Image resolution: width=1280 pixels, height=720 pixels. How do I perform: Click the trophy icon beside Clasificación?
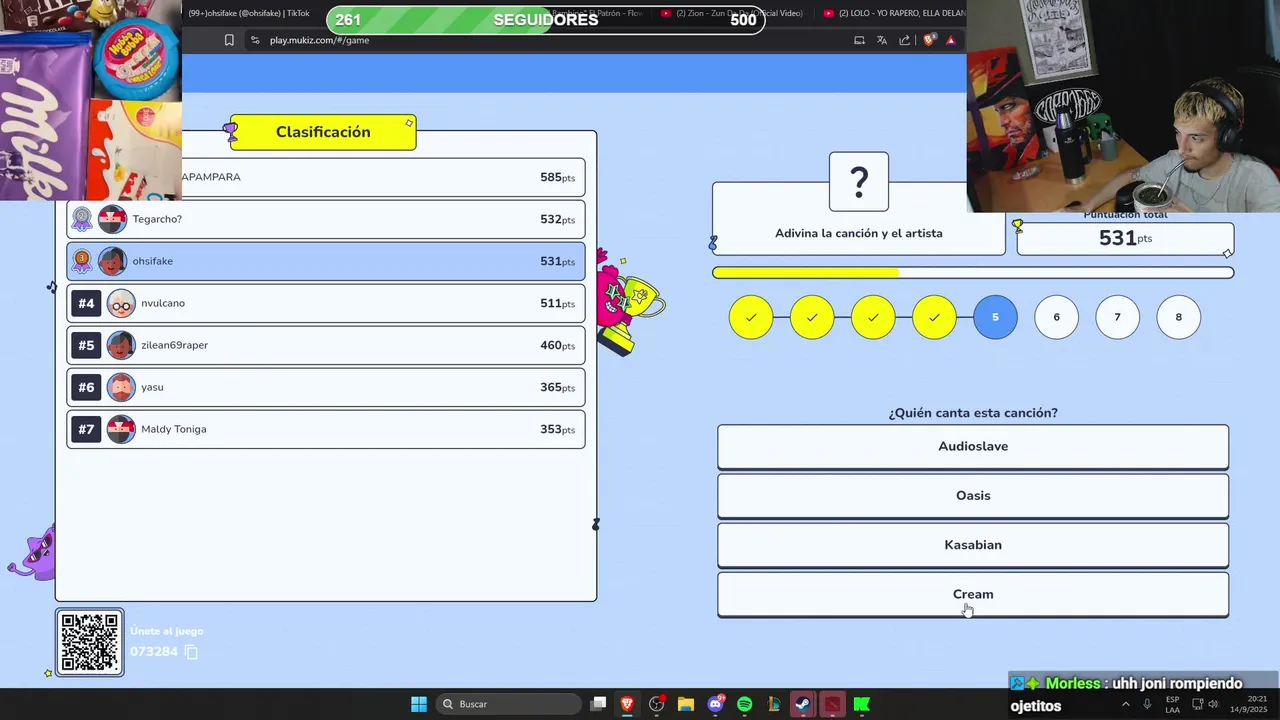coord(231,132)
